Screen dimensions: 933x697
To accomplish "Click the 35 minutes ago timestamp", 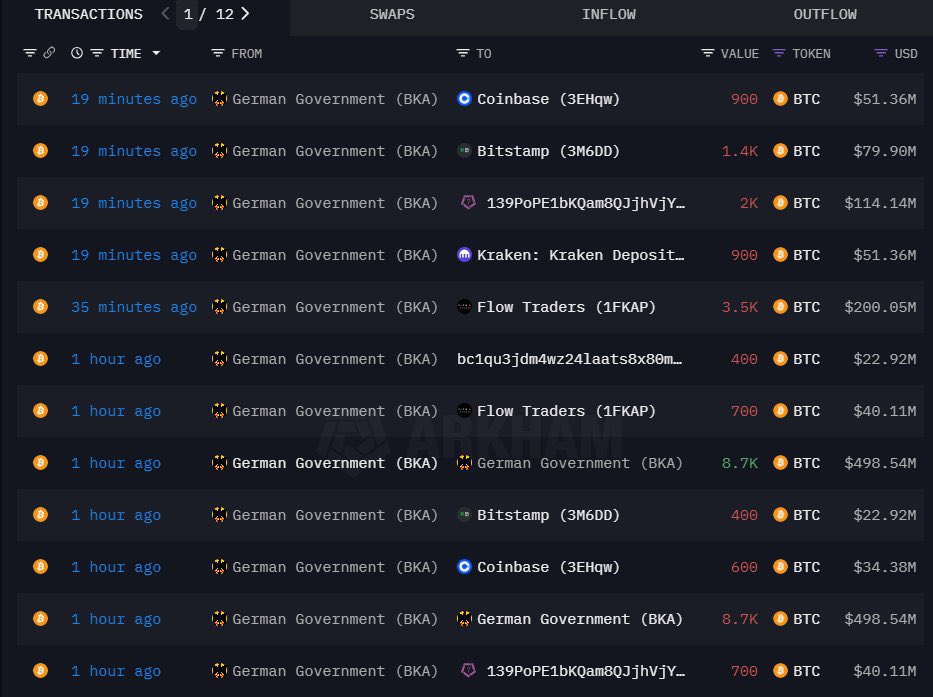I will click(x=134, y=307).
